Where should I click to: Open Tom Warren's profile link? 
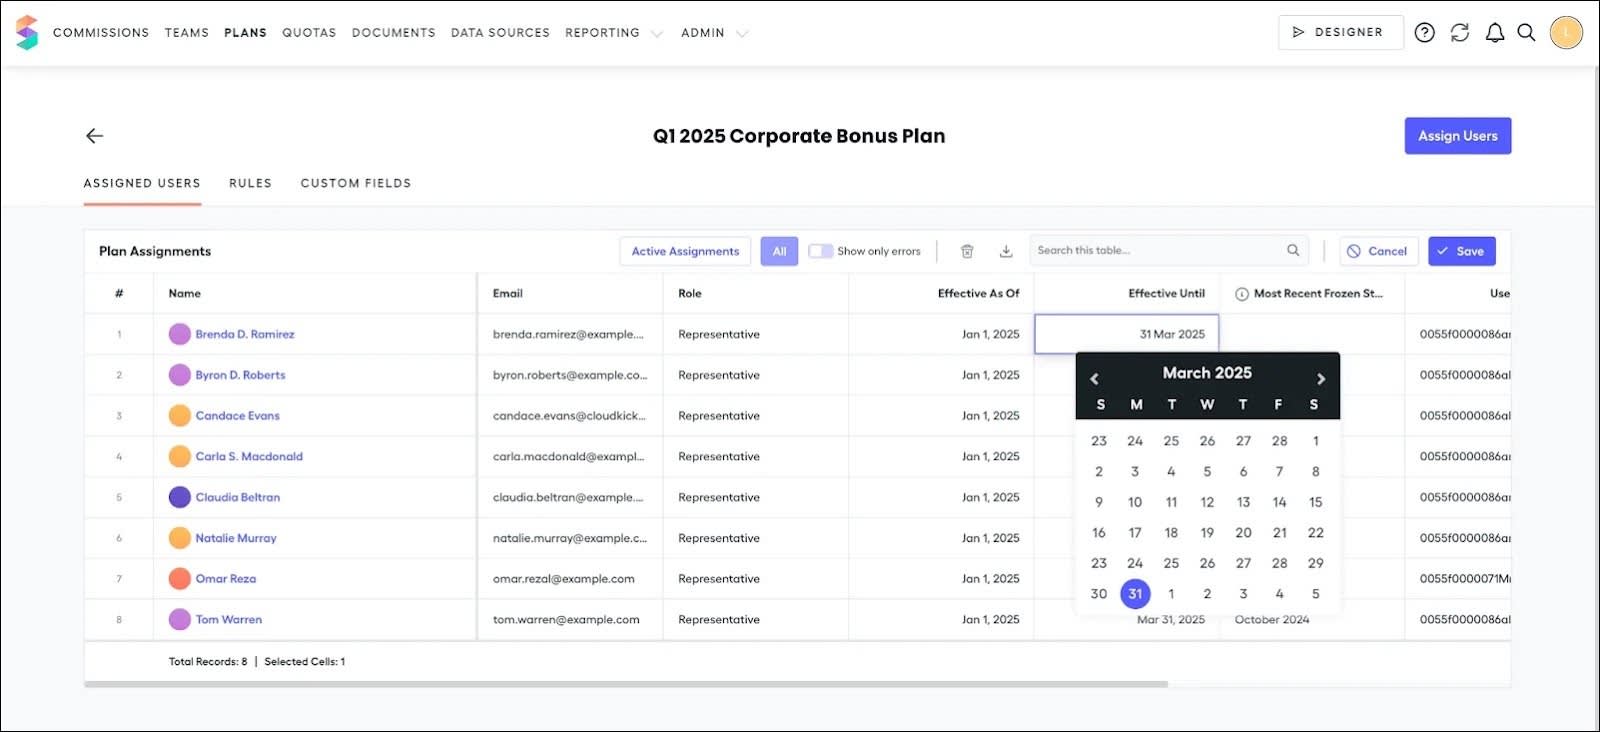(229, 620)
